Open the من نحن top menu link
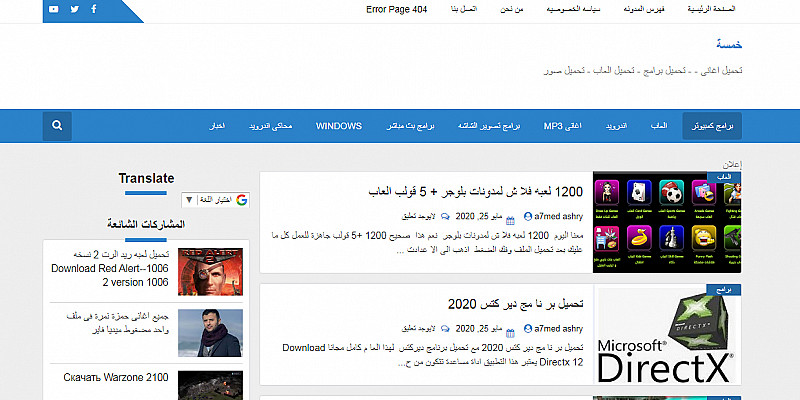The image size is (800, 400). click(512, 10)
